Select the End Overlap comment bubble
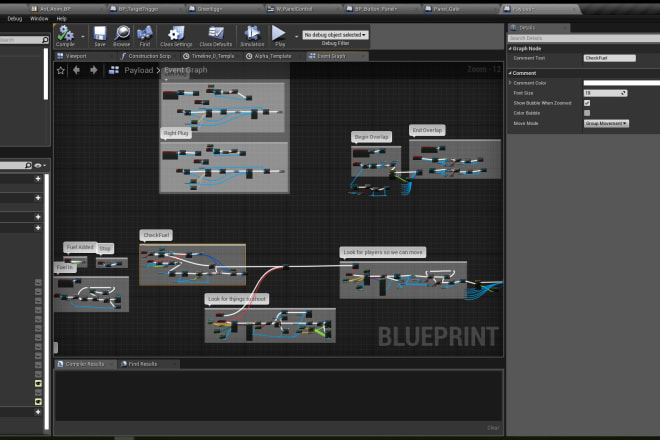This screenshot has height=440, width=660. 427,130
